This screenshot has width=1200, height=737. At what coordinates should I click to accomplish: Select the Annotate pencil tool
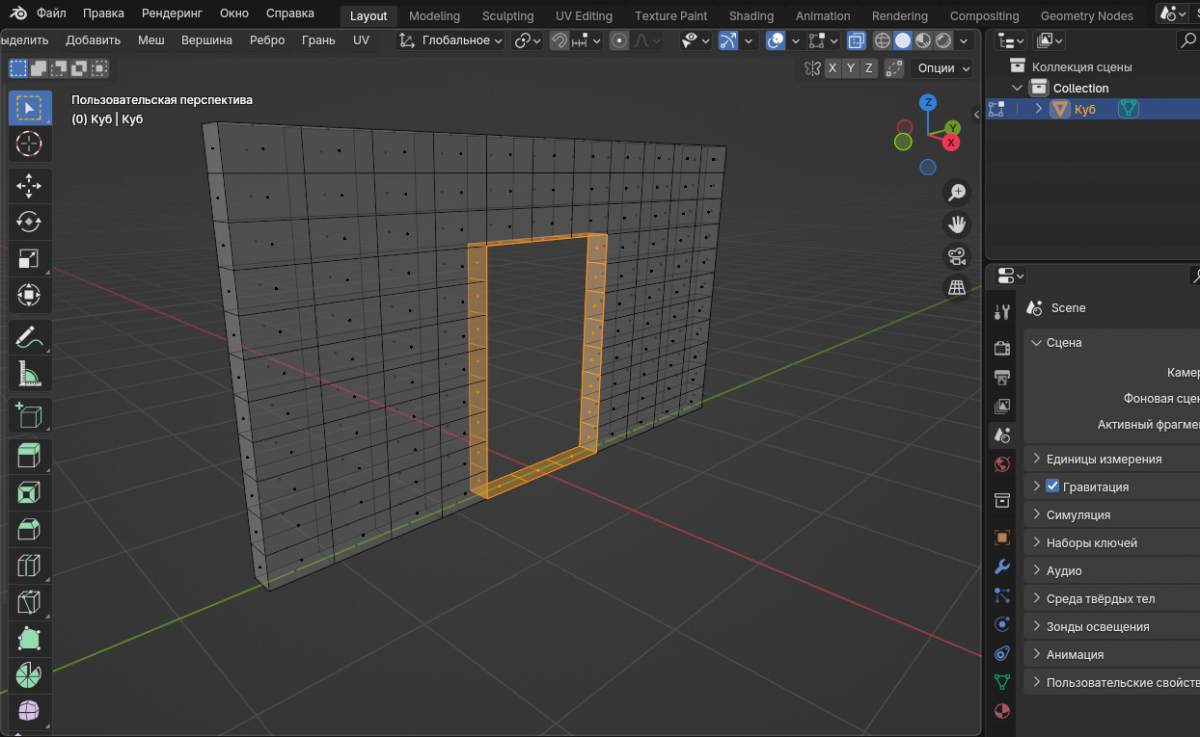[x=29, y=337]
